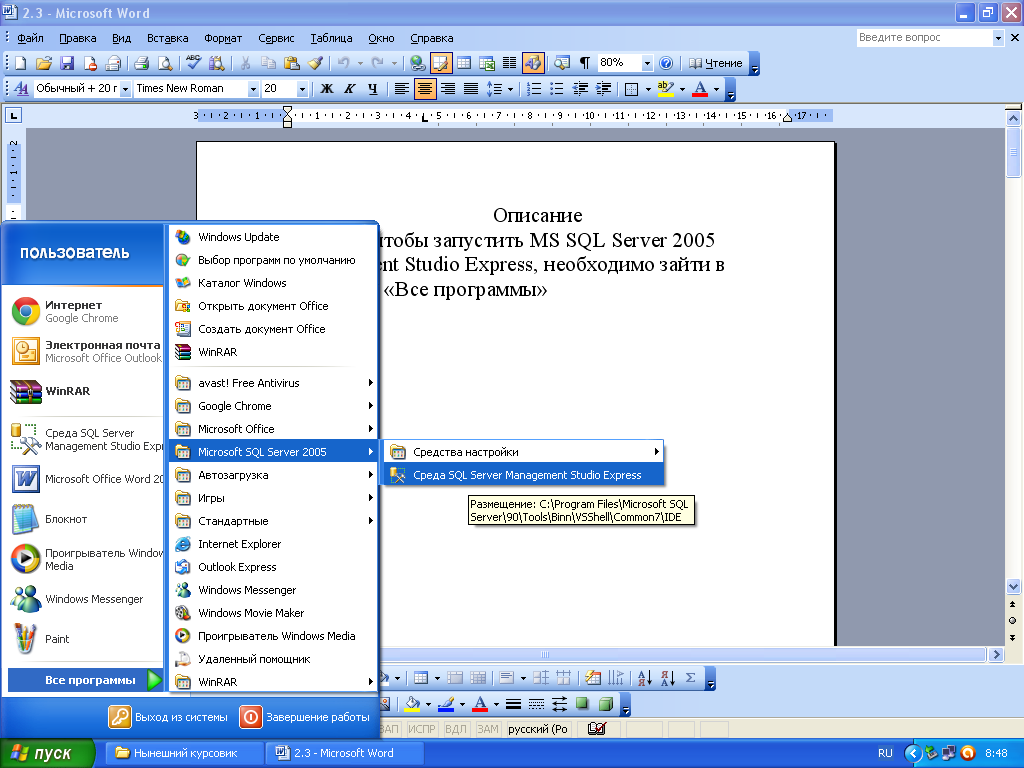Insert a table using the toolbar icon

464,63
